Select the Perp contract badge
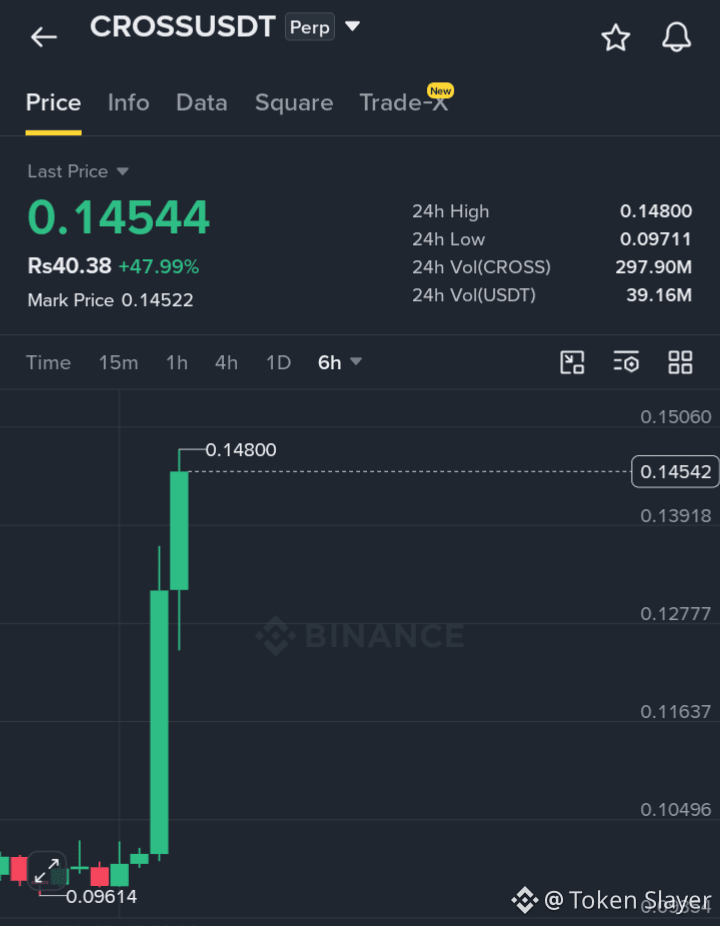 click(310, 27)
